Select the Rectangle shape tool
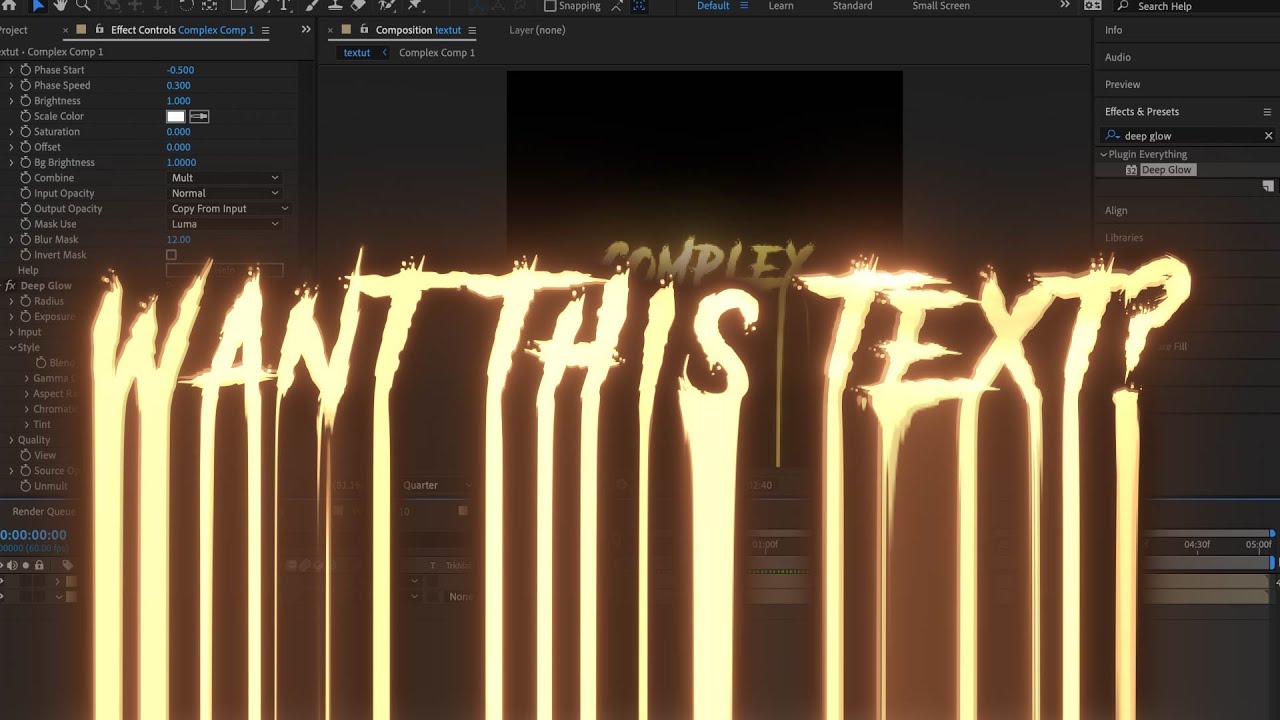This screenshot has height=720, width=1280. coord(237,6)
